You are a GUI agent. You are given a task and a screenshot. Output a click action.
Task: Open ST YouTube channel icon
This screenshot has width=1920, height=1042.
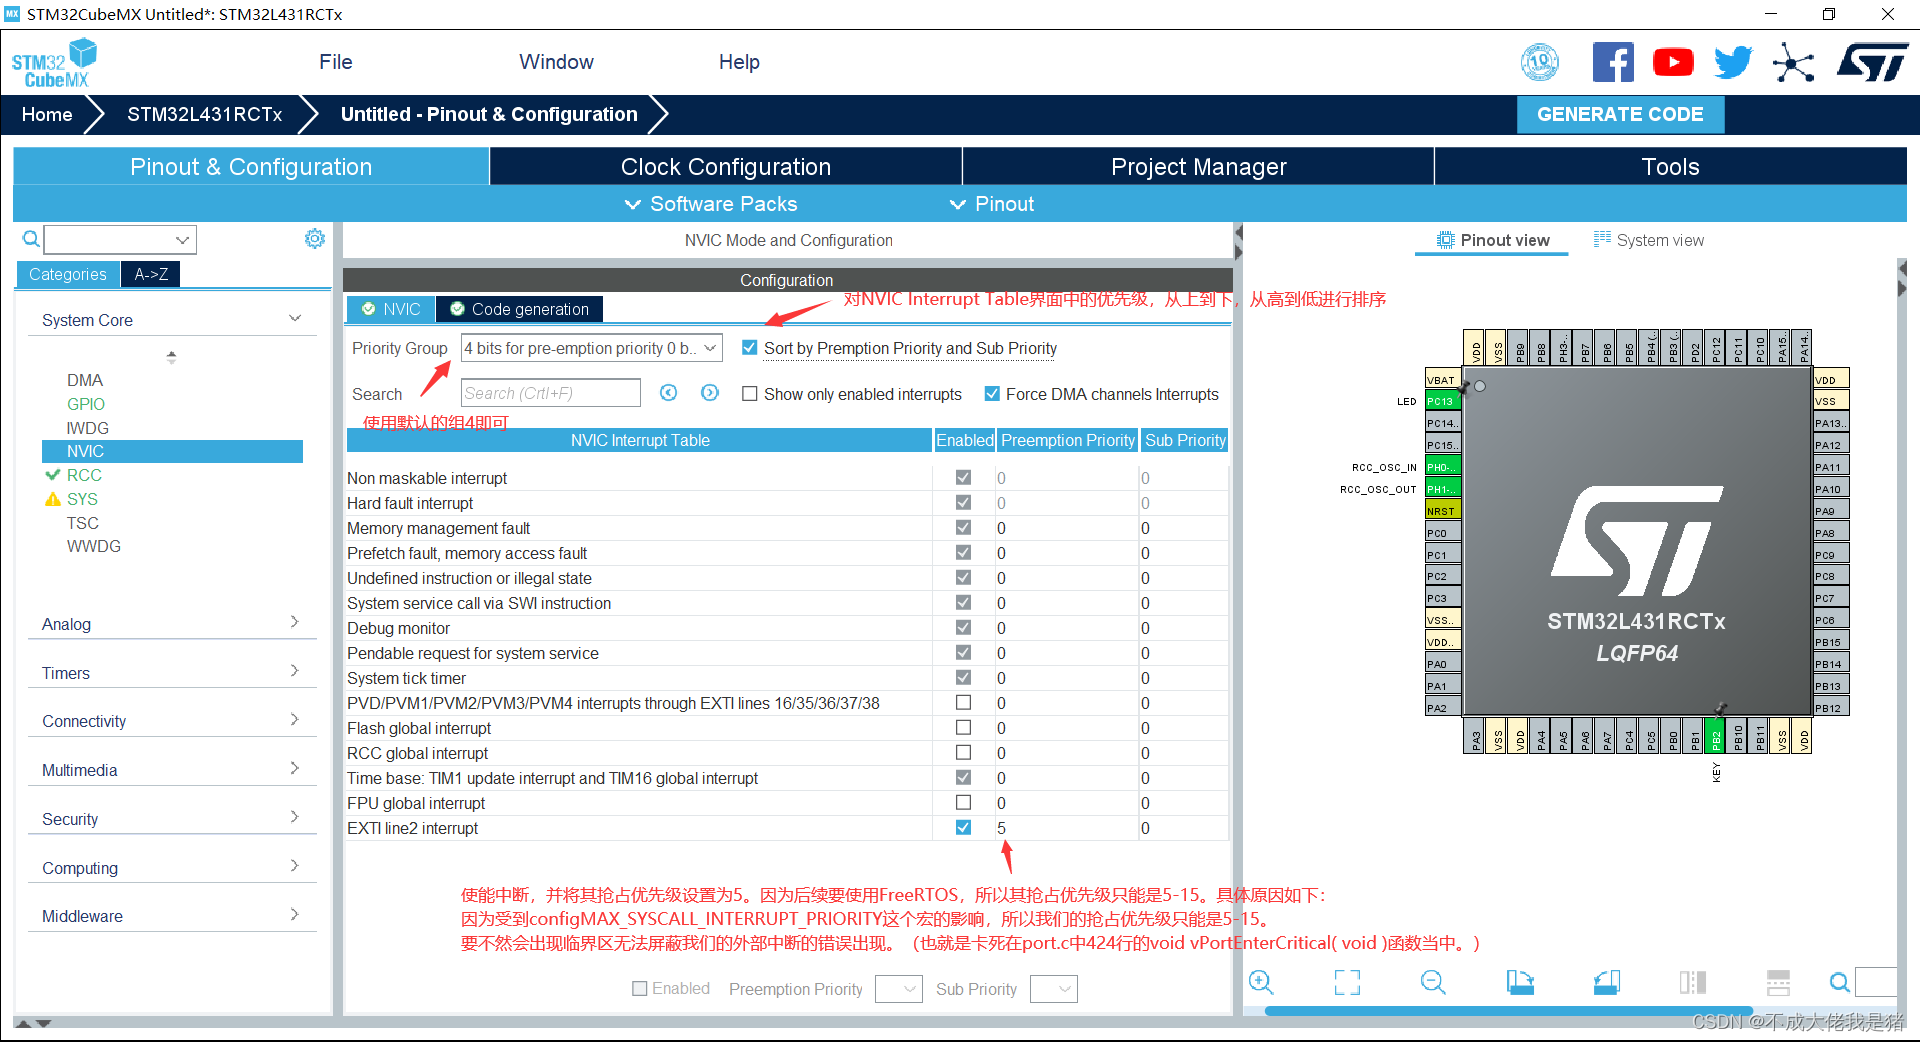tap(1673, 62)
